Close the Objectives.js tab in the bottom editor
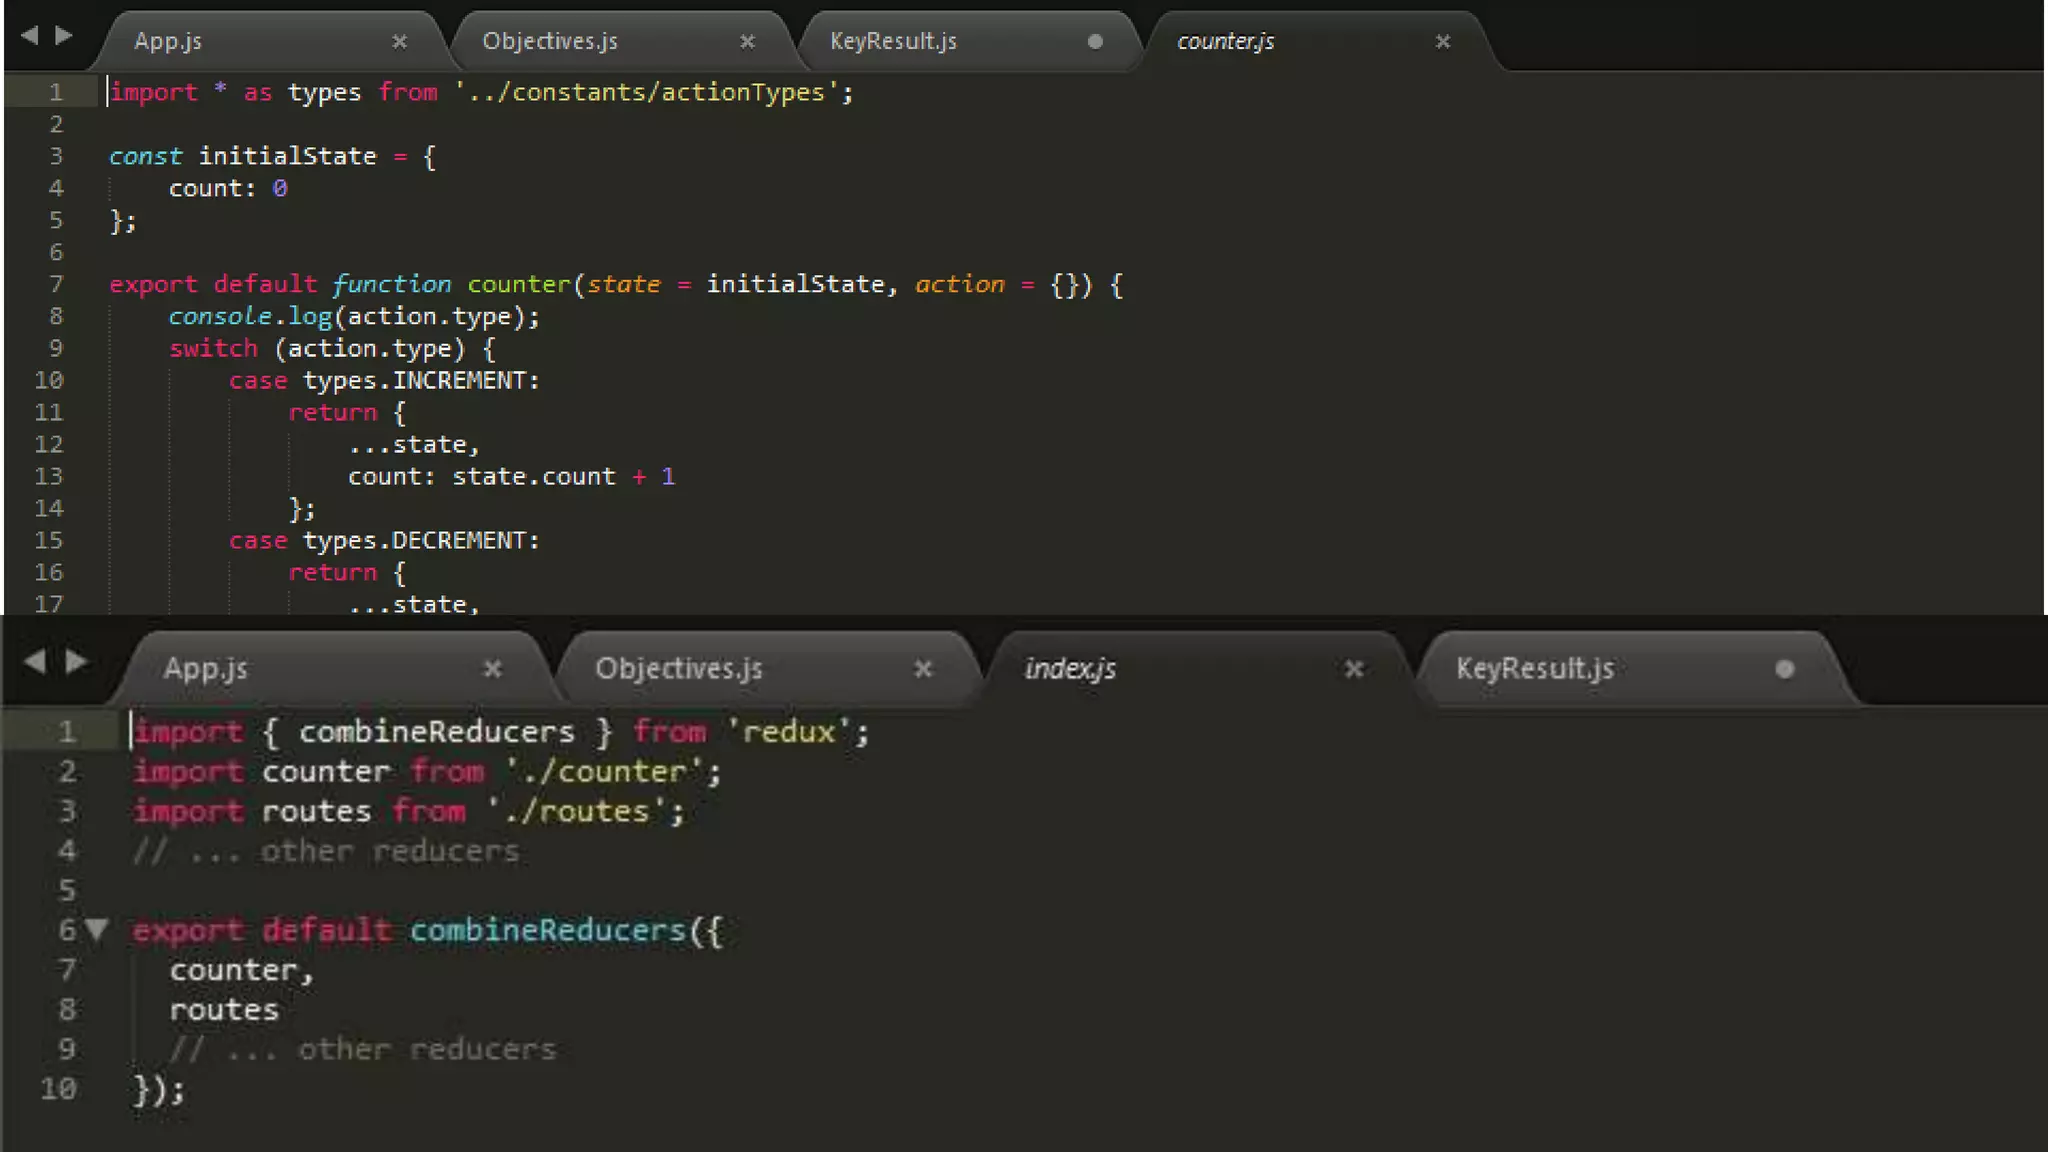This screenshot has width=2048, height=1152. tap(923, 668)
